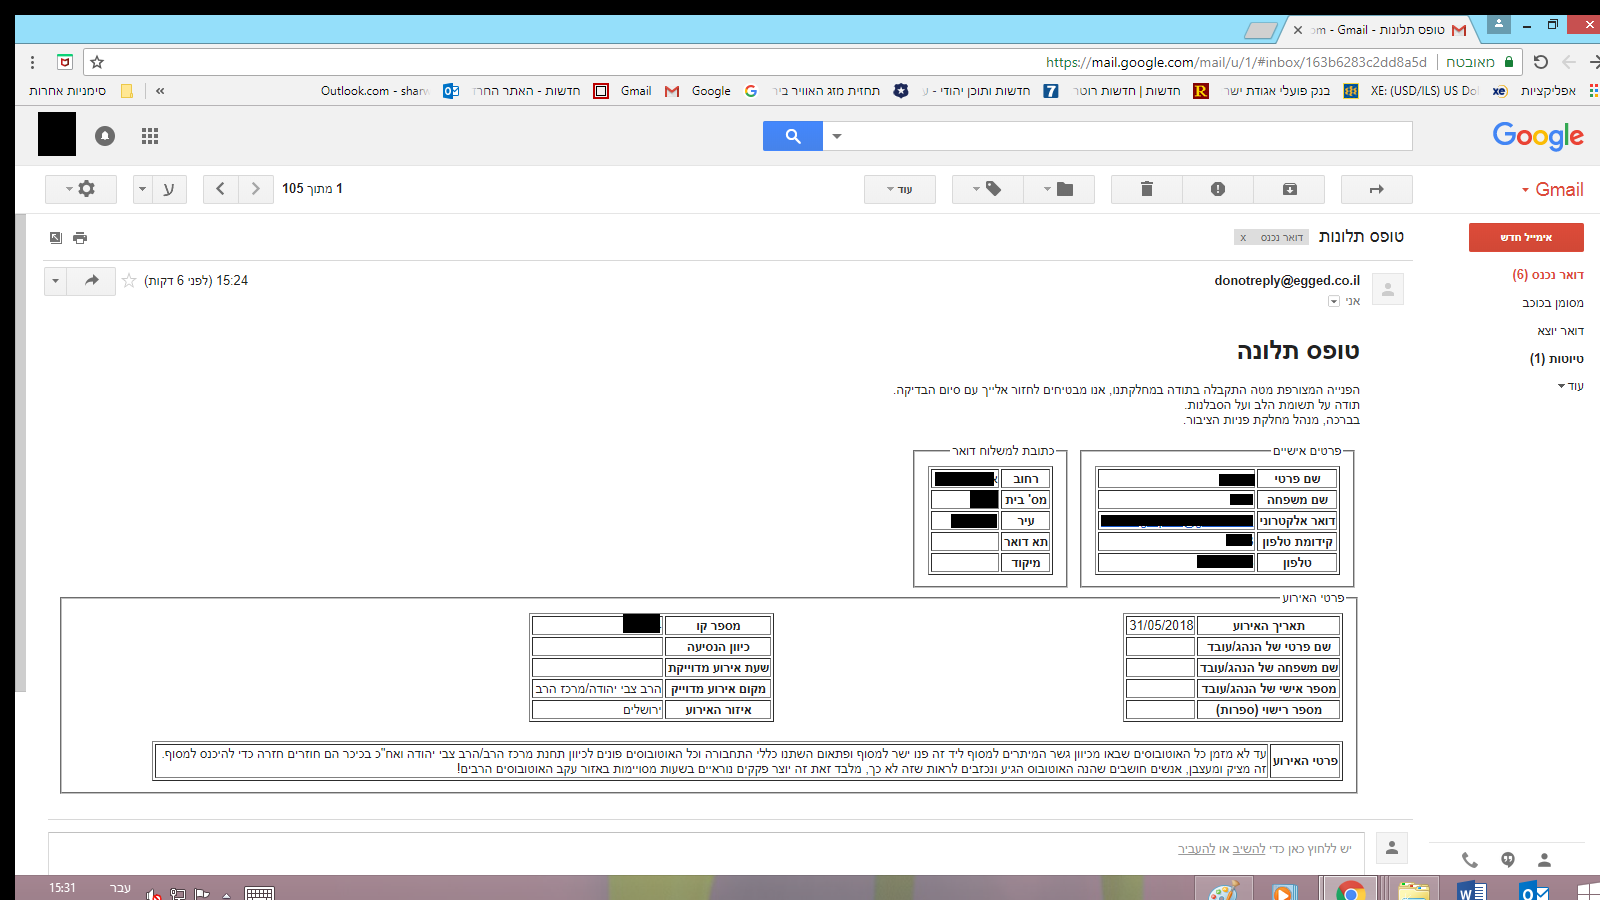Open the אפליקציות apps shortcut
Image resolution: width=1600 pixels, height=900 pixels.
[1557, 91]
